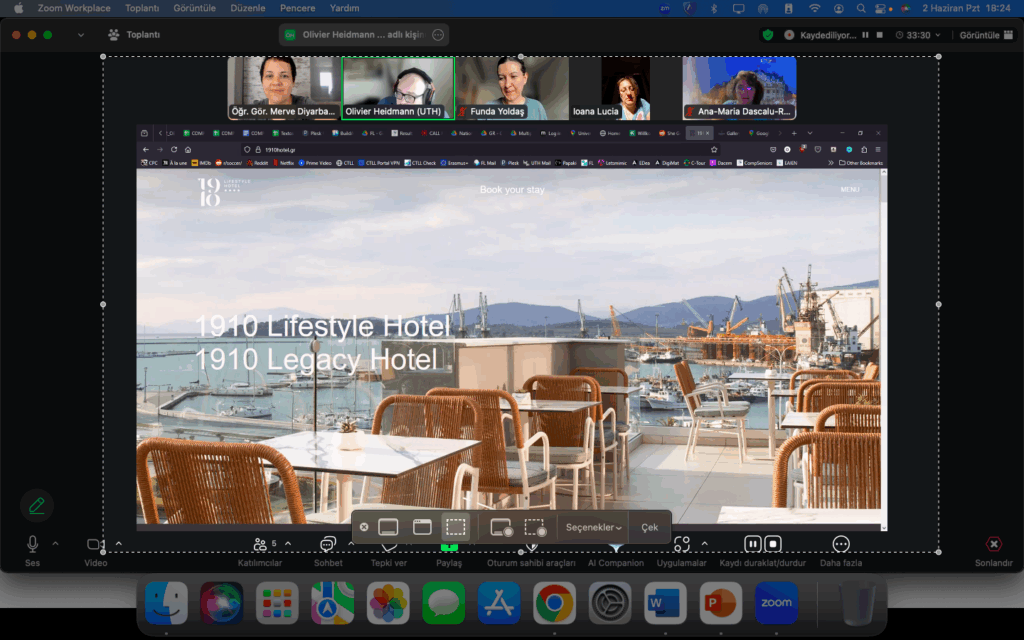
Task: Click the Sonlandır end meeting button
Action: pyautogui.click(x=994, y=545)
